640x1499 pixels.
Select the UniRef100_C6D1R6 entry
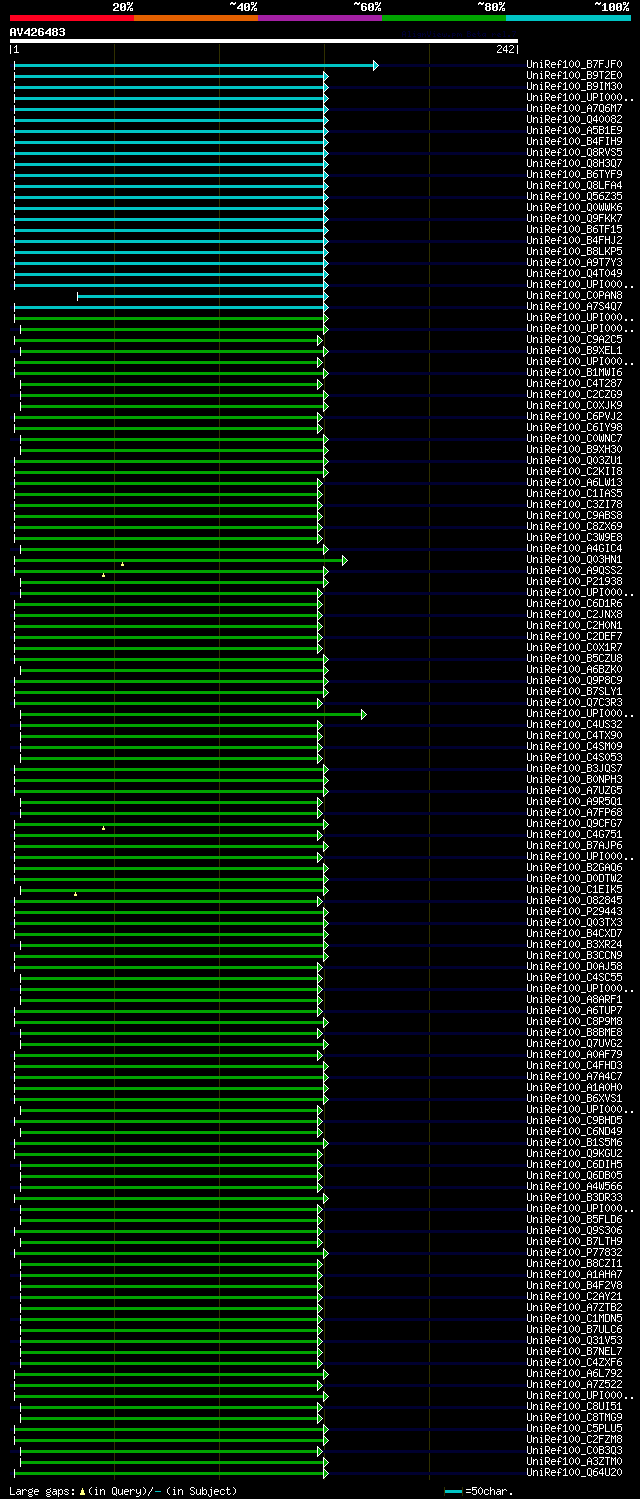click(574, 604)
